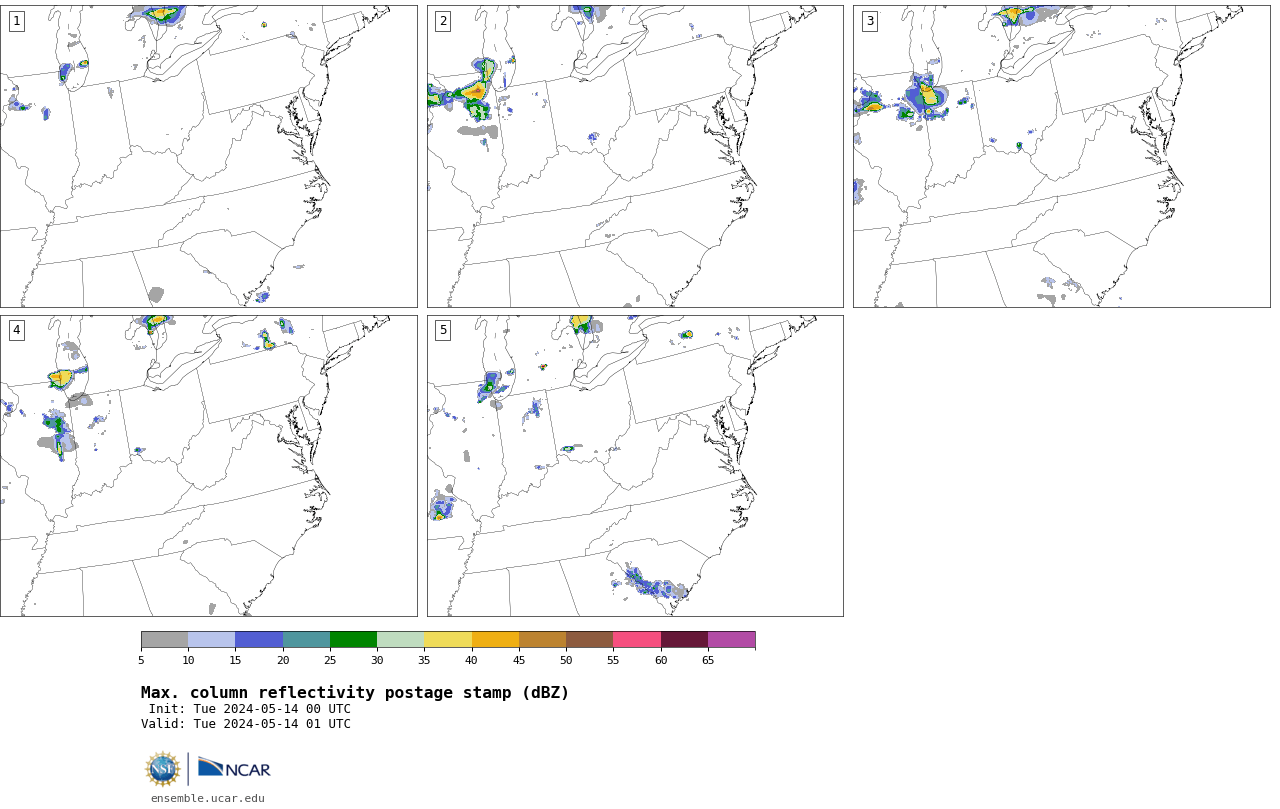Open ensemble member 5 map panel

(635, 466)
